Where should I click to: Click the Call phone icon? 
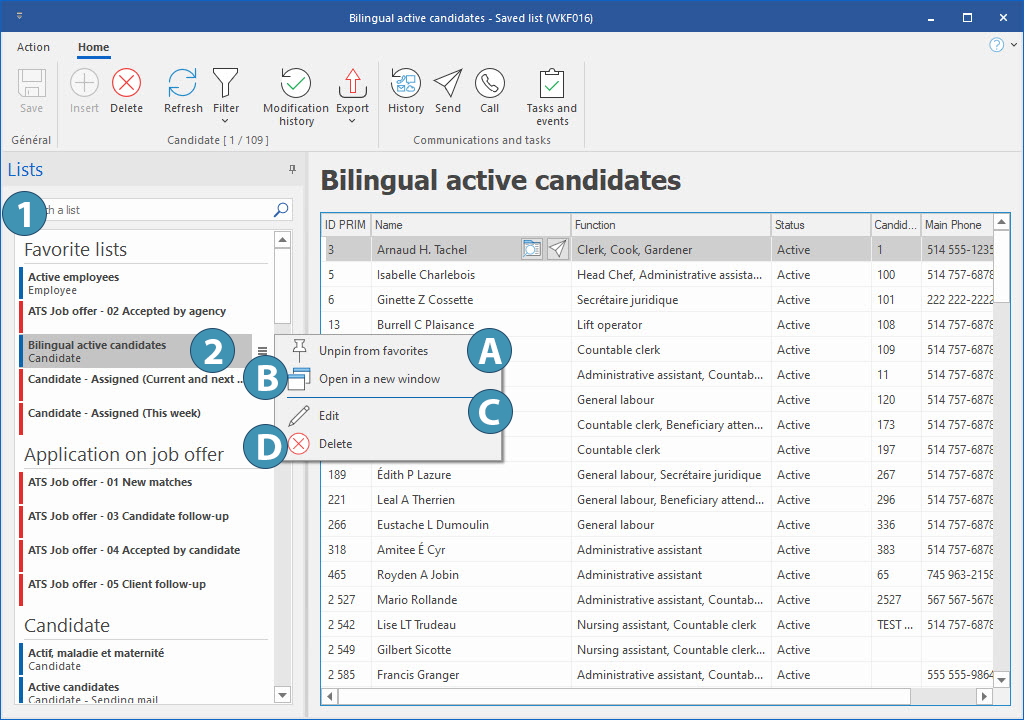click(489, 84)
